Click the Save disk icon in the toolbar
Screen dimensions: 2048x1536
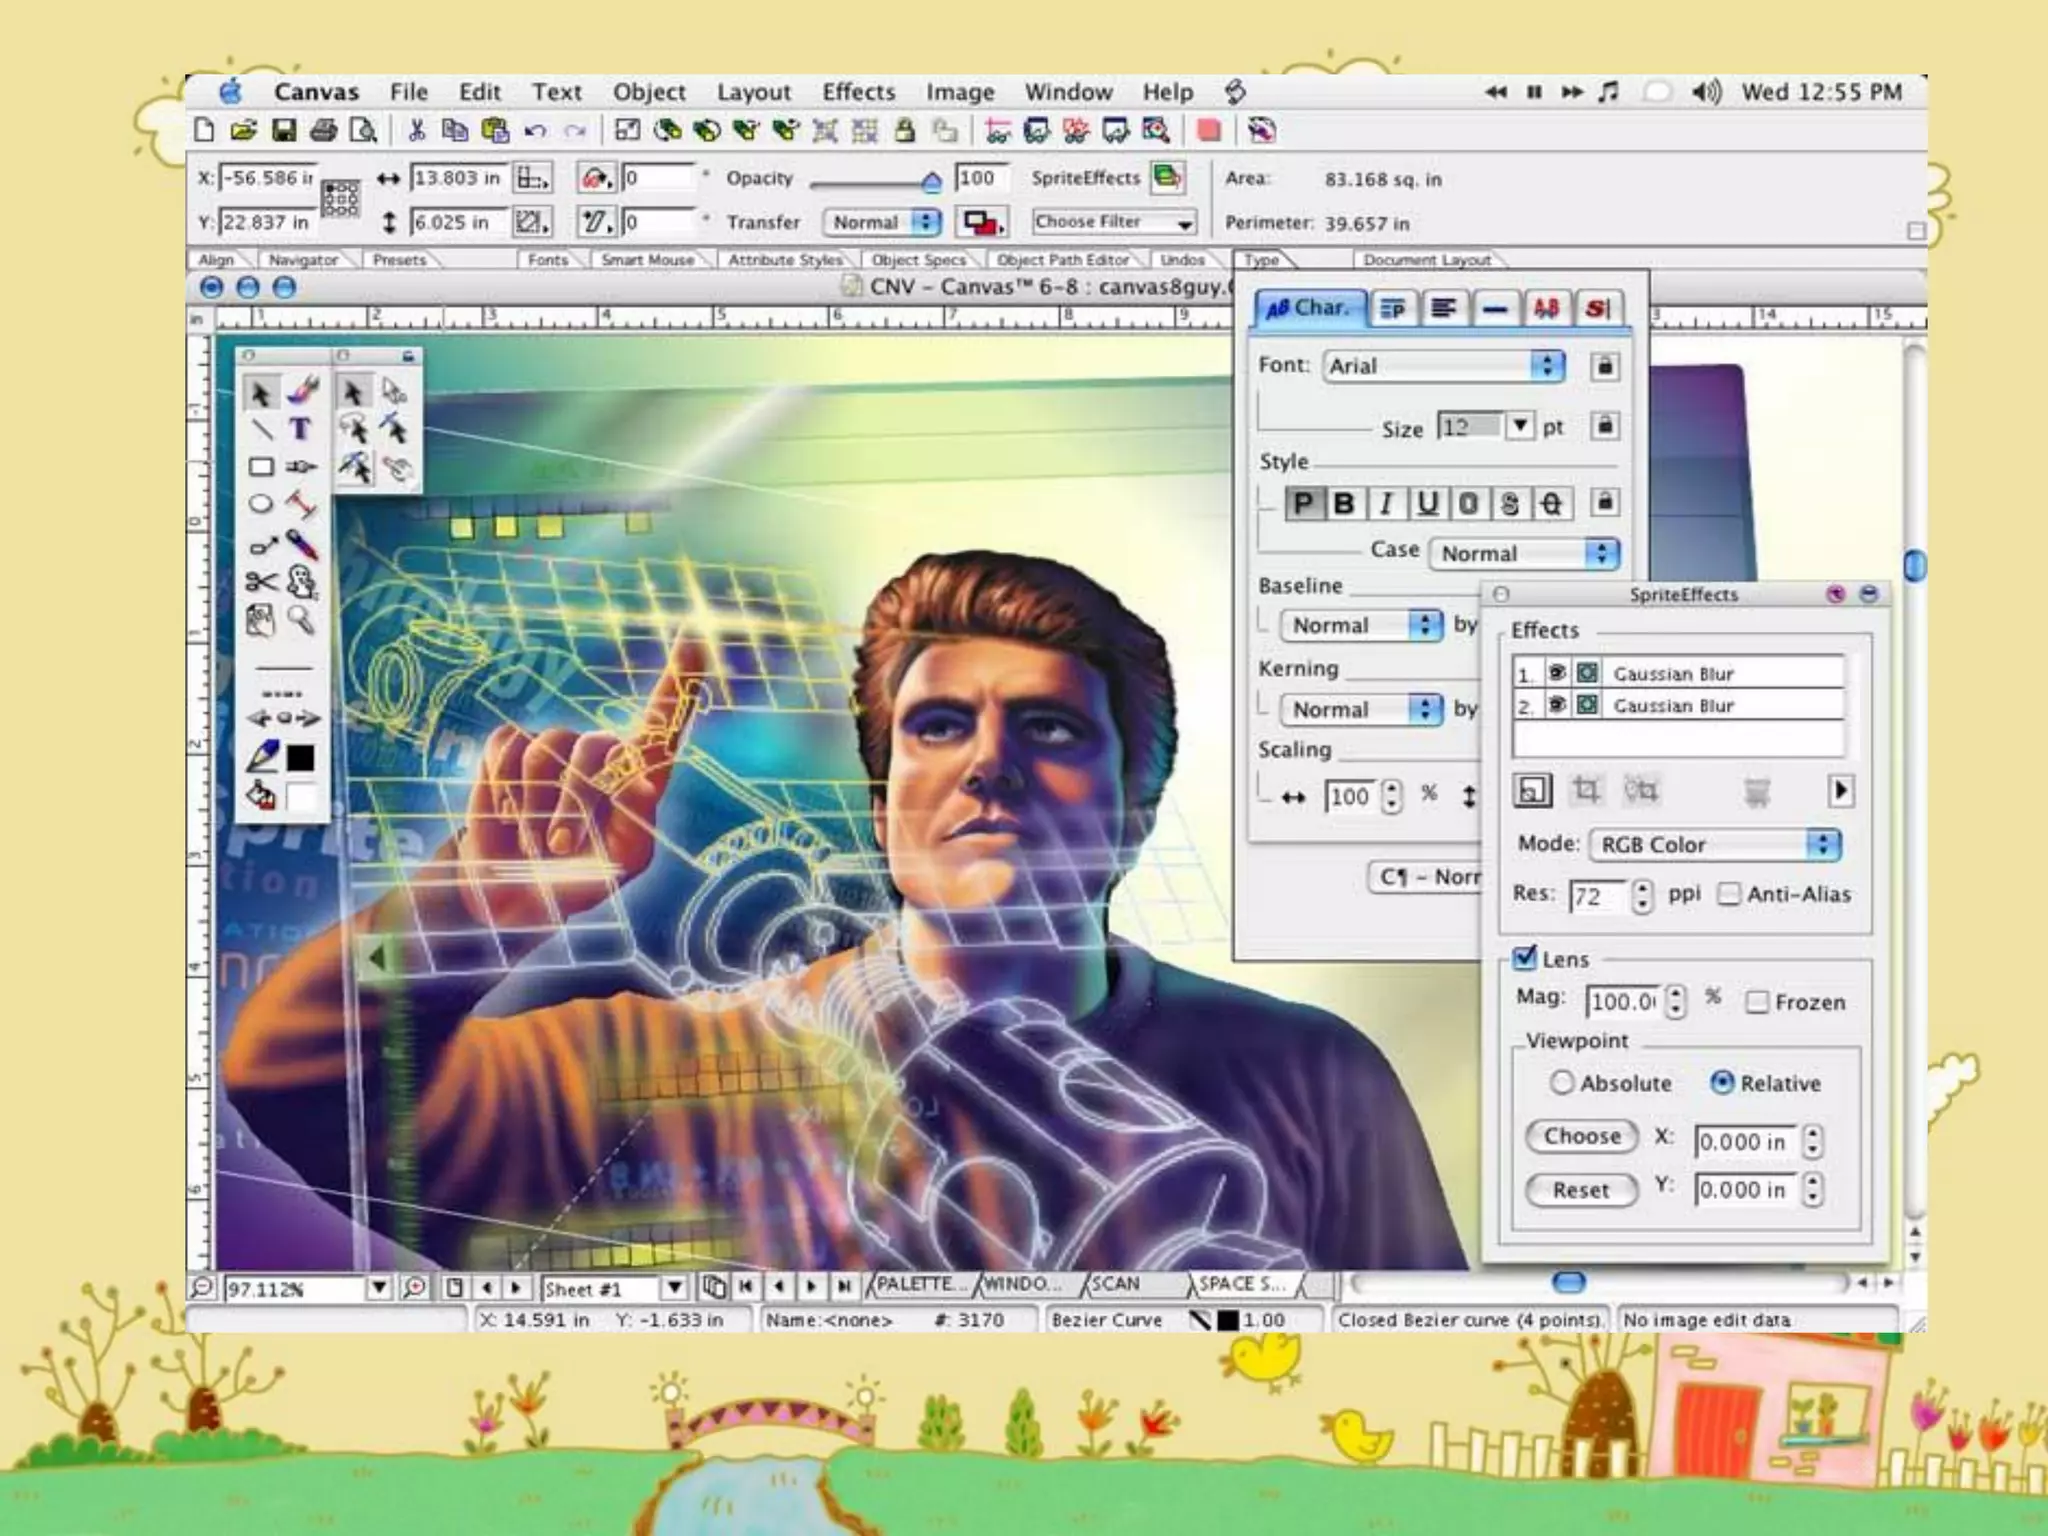coord(284,131)
